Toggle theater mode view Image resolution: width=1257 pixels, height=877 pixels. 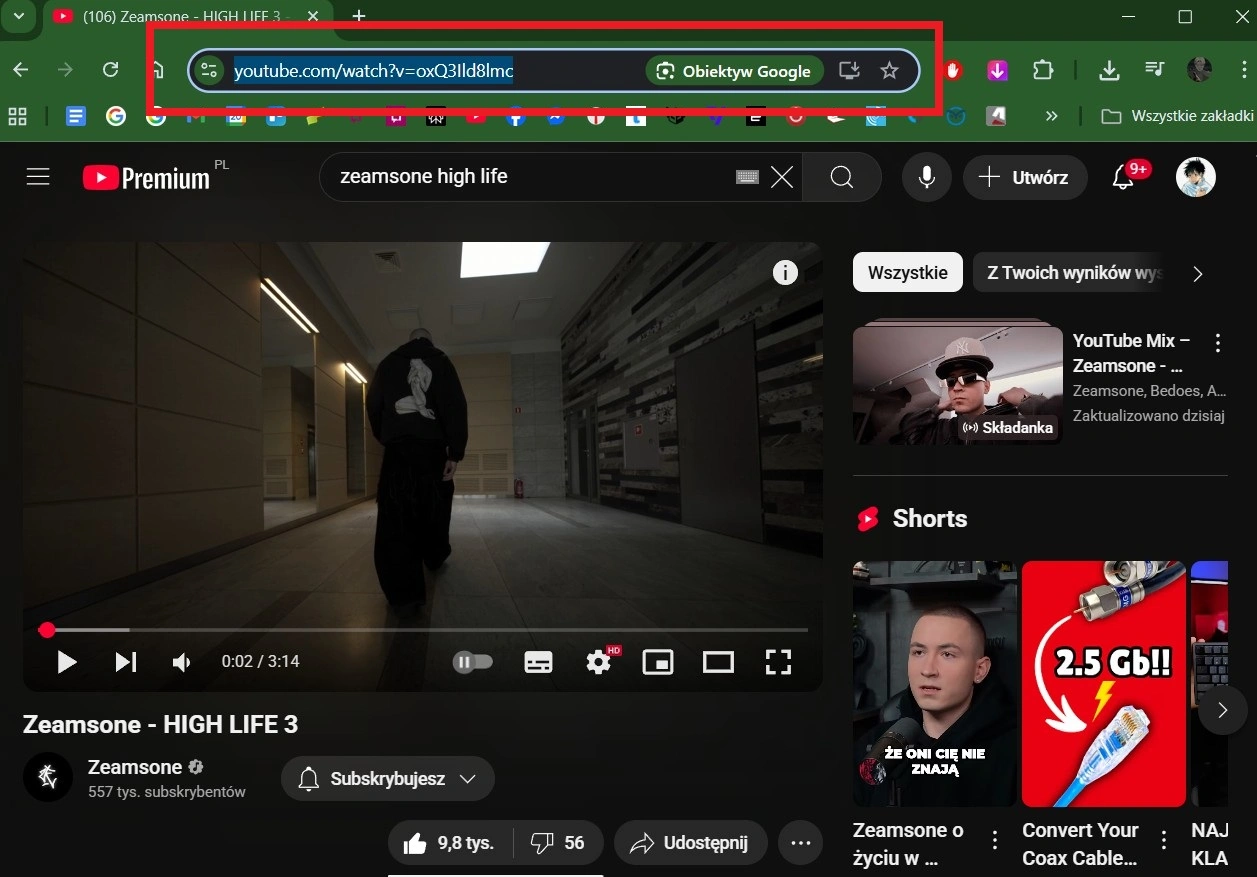(x=718, y=662)
